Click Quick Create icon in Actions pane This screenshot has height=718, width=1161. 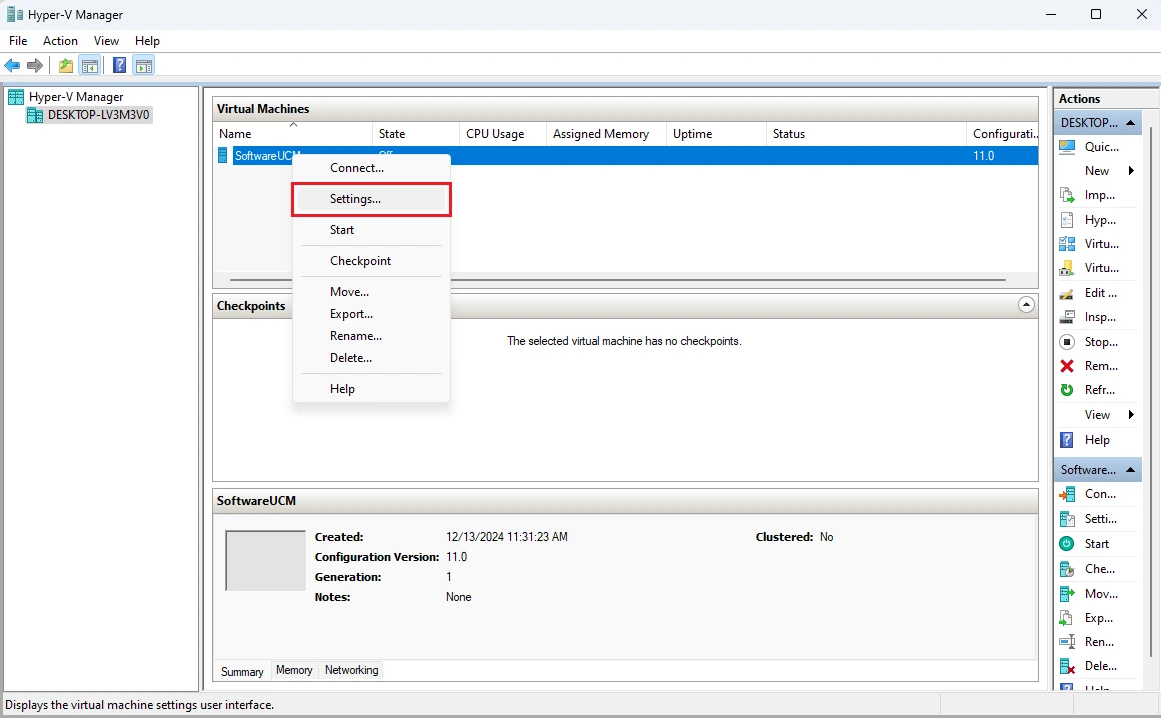pos(1067,147)
